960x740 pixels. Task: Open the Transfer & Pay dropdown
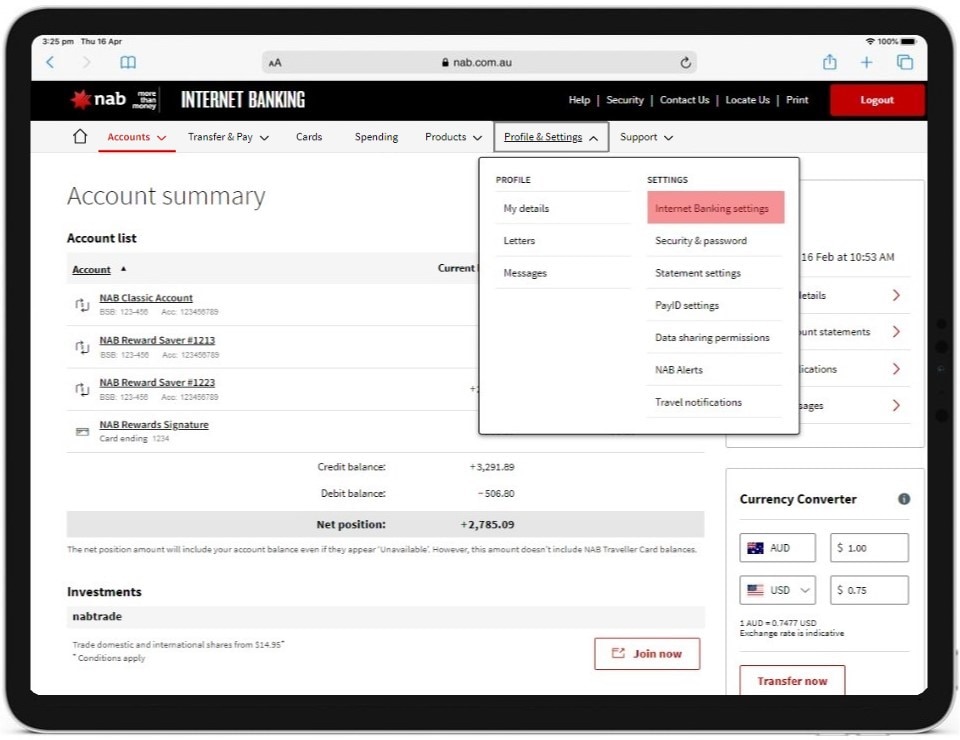pos(228,137)
